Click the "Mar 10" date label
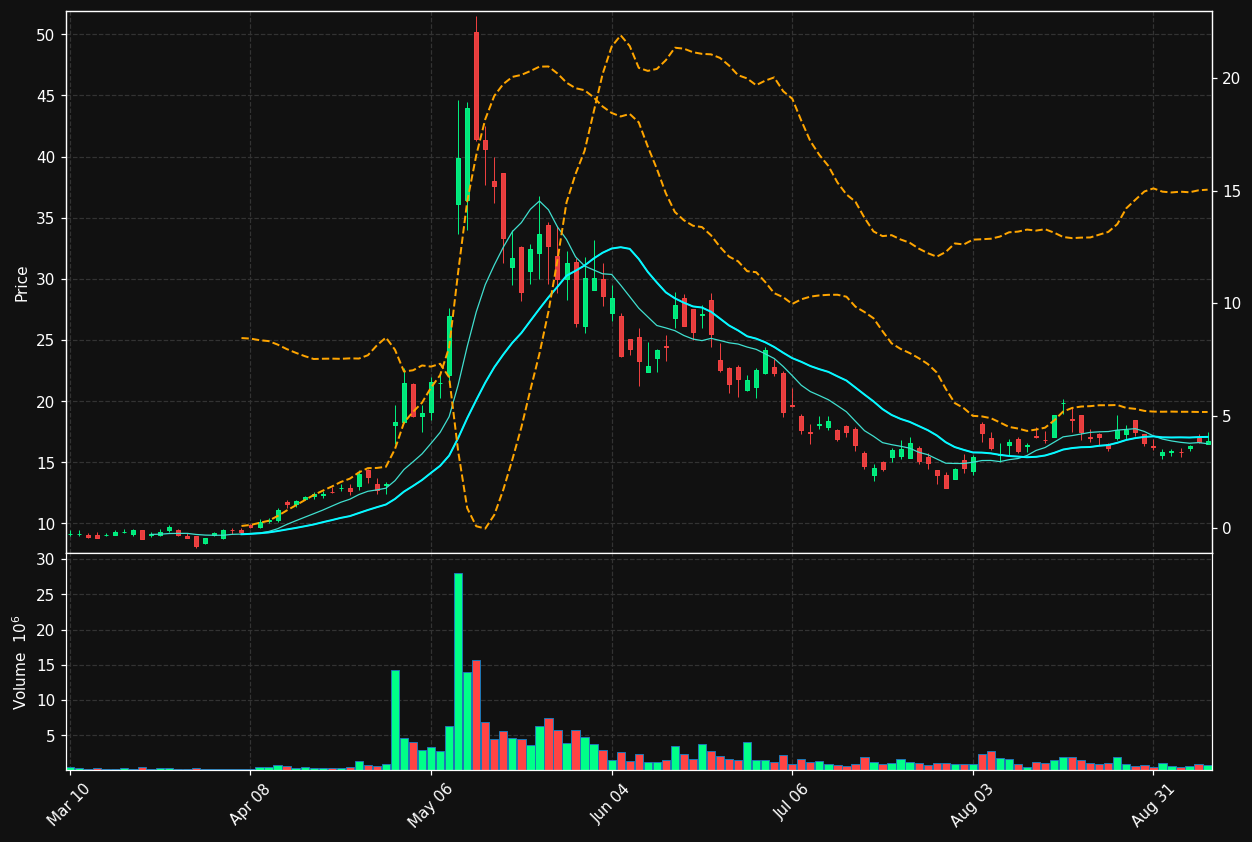This screenshot has height=842, width=1252. (x=68, y=804)
